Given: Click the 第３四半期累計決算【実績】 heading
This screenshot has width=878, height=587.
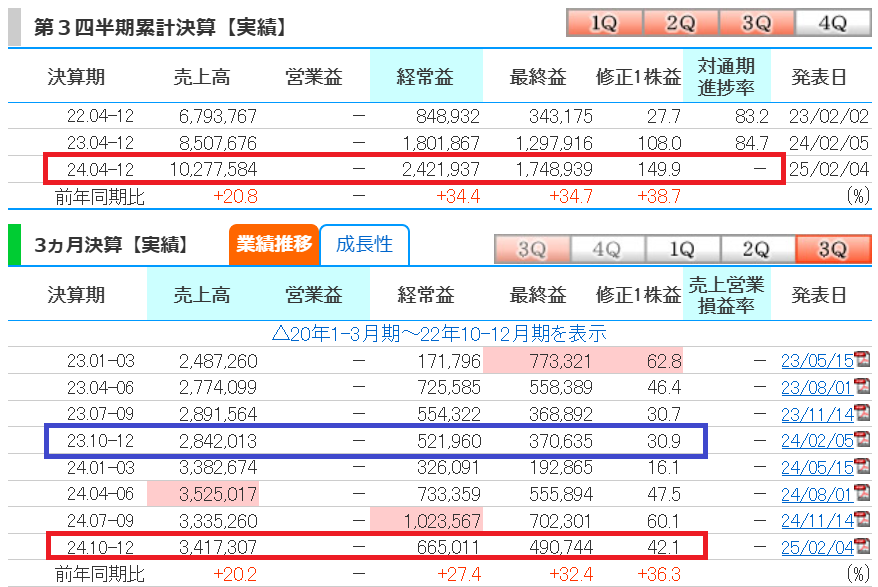Looking at the screenshot, I should coord(160,26).
